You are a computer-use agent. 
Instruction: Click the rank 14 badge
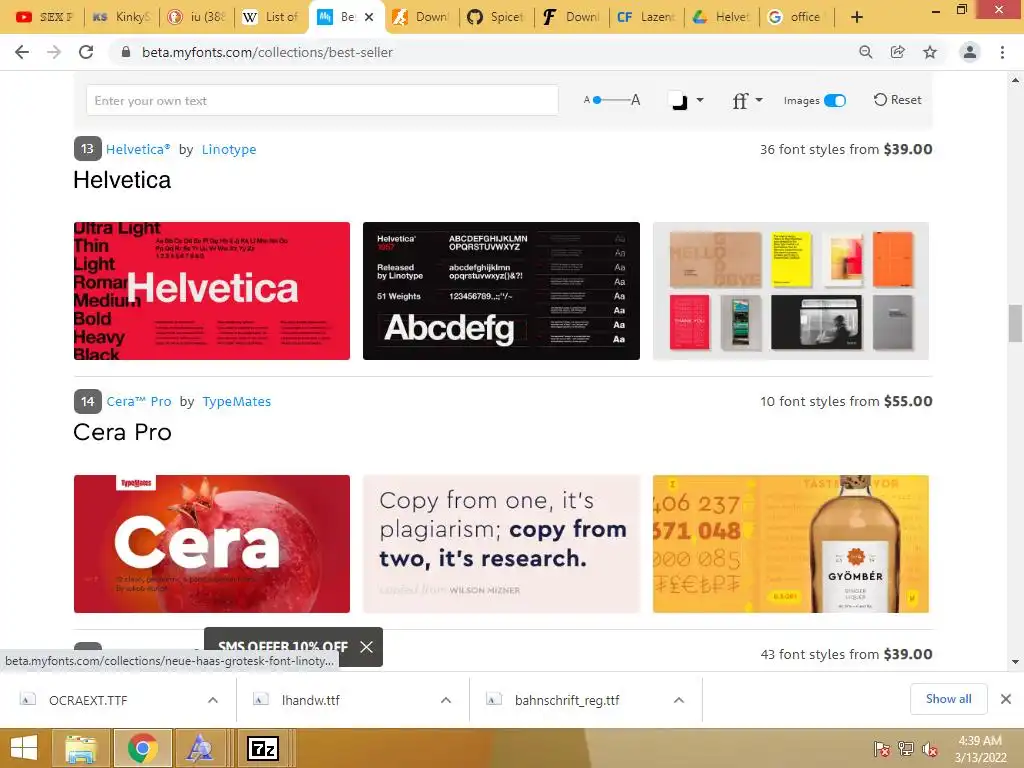click(x=88, y=401)
